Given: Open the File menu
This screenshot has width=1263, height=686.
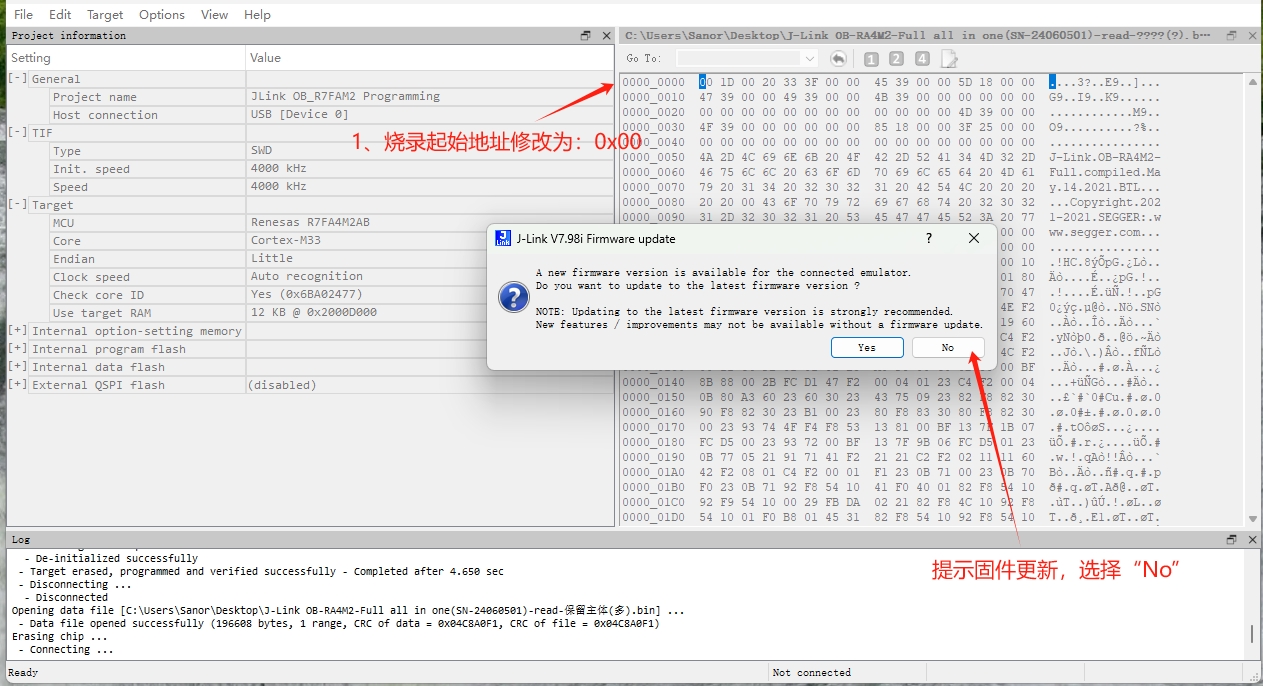Looking at the screenshot, I should coord(24,15).
